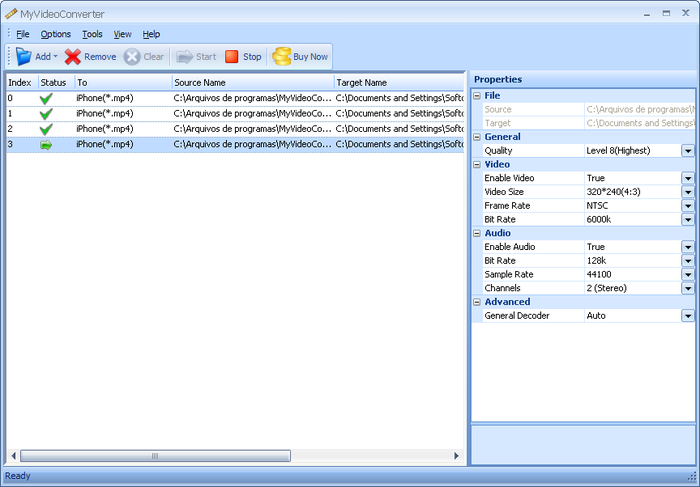Open the video Bit Rate 6000k dropdown

click(x=688, y=220)
